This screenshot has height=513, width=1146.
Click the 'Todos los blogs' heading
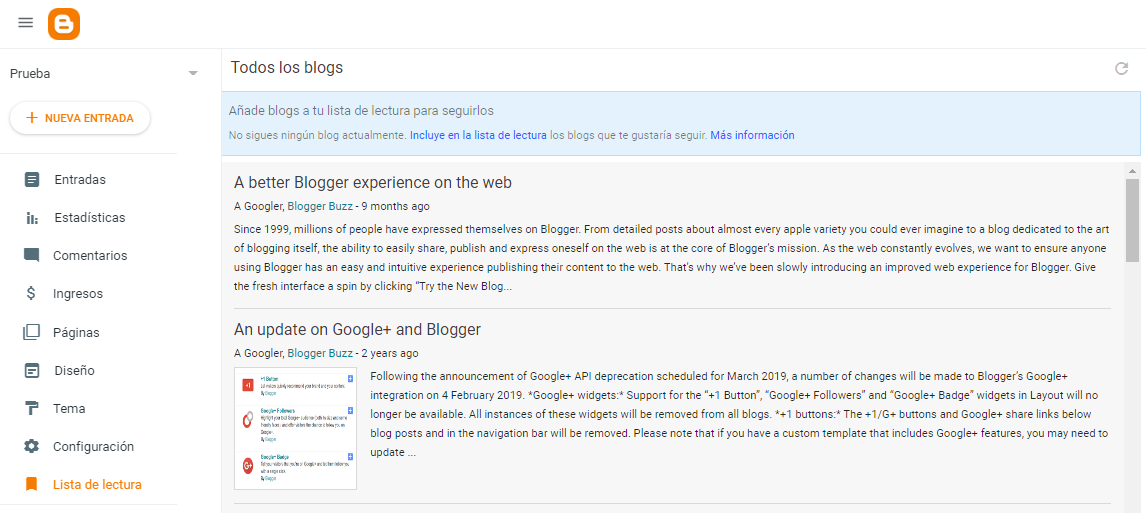tap(286, 68)
